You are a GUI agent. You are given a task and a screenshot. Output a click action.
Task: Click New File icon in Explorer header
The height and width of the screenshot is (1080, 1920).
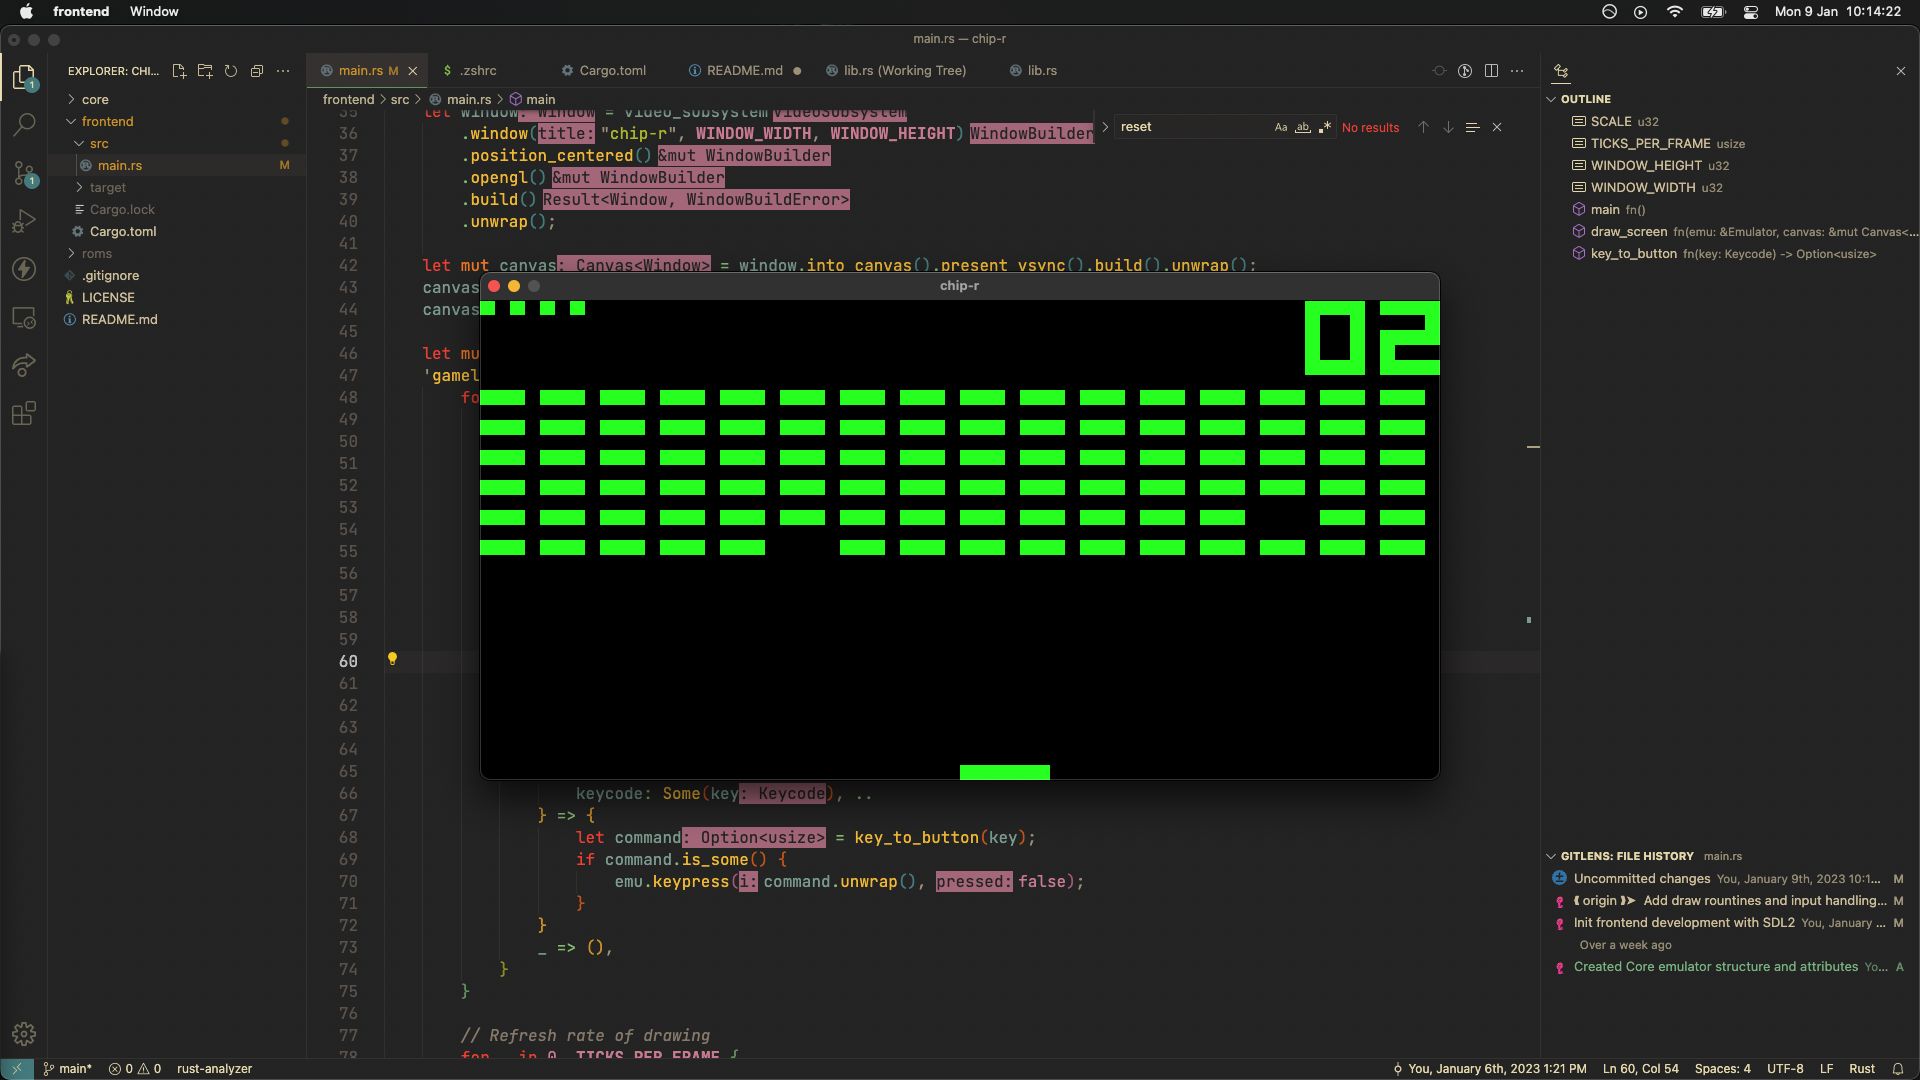click(x=179, y=71)
